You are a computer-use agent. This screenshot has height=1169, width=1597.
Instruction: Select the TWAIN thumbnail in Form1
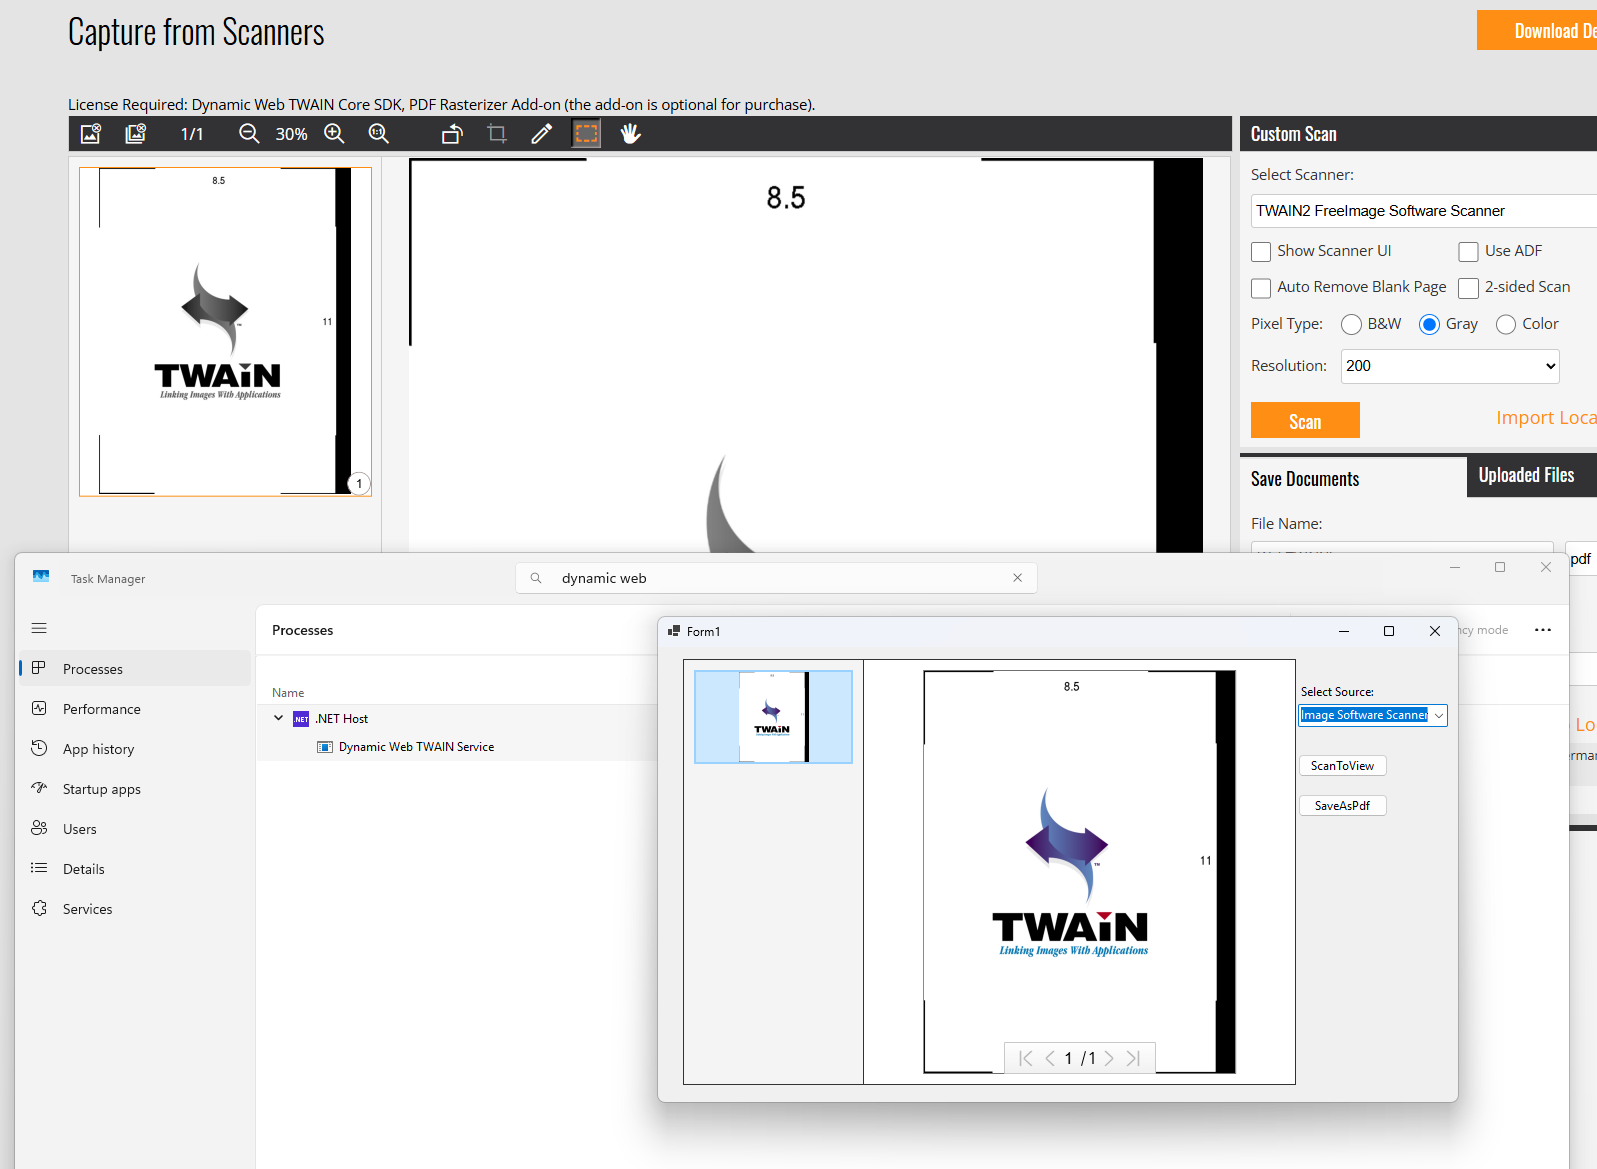(x=773, y=717)
